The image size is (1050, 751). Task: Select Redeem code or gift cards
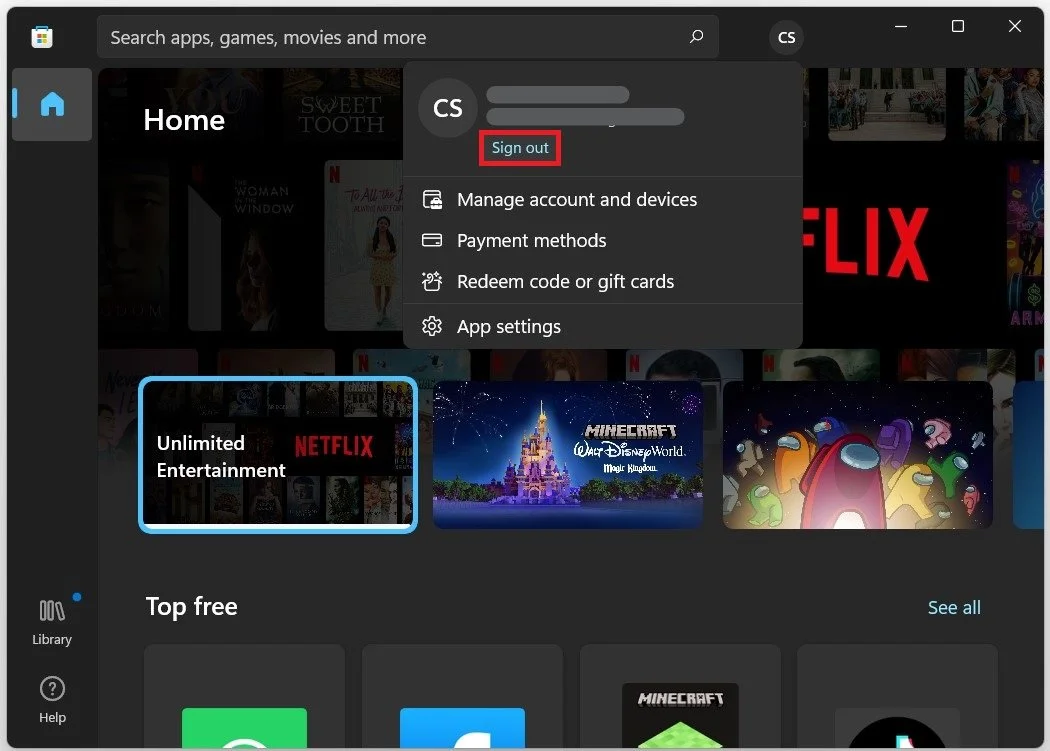click(603, 281)
